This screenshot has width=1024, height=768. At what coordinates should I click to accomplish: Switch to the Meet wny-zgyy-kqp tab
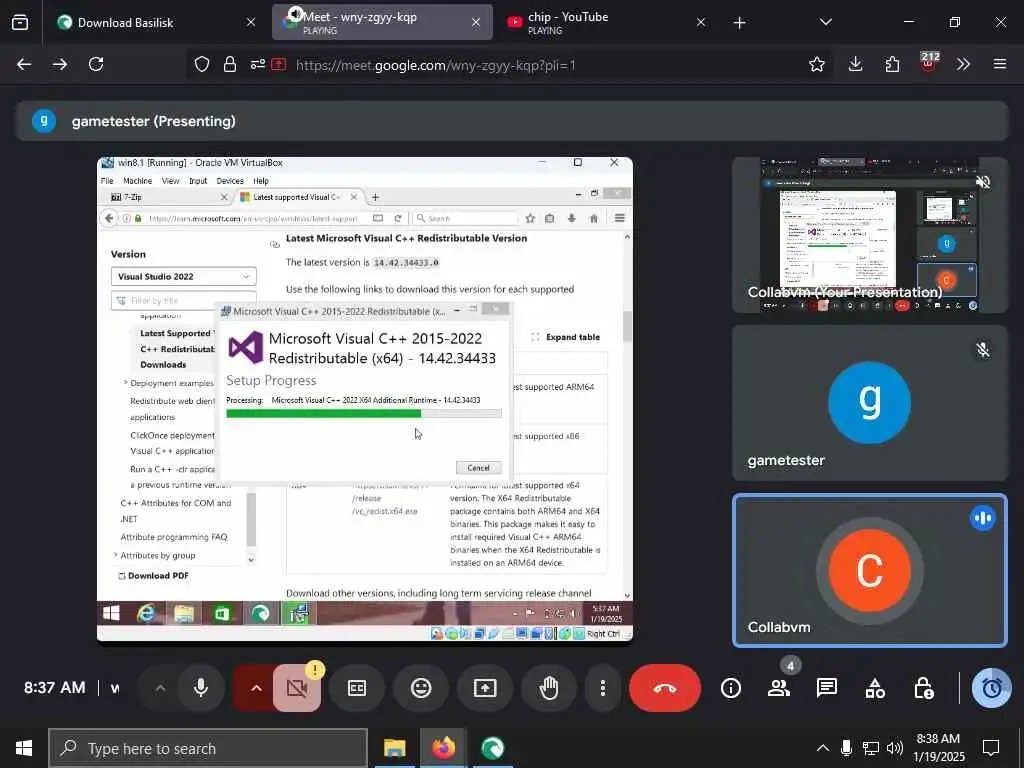[382, 23]
